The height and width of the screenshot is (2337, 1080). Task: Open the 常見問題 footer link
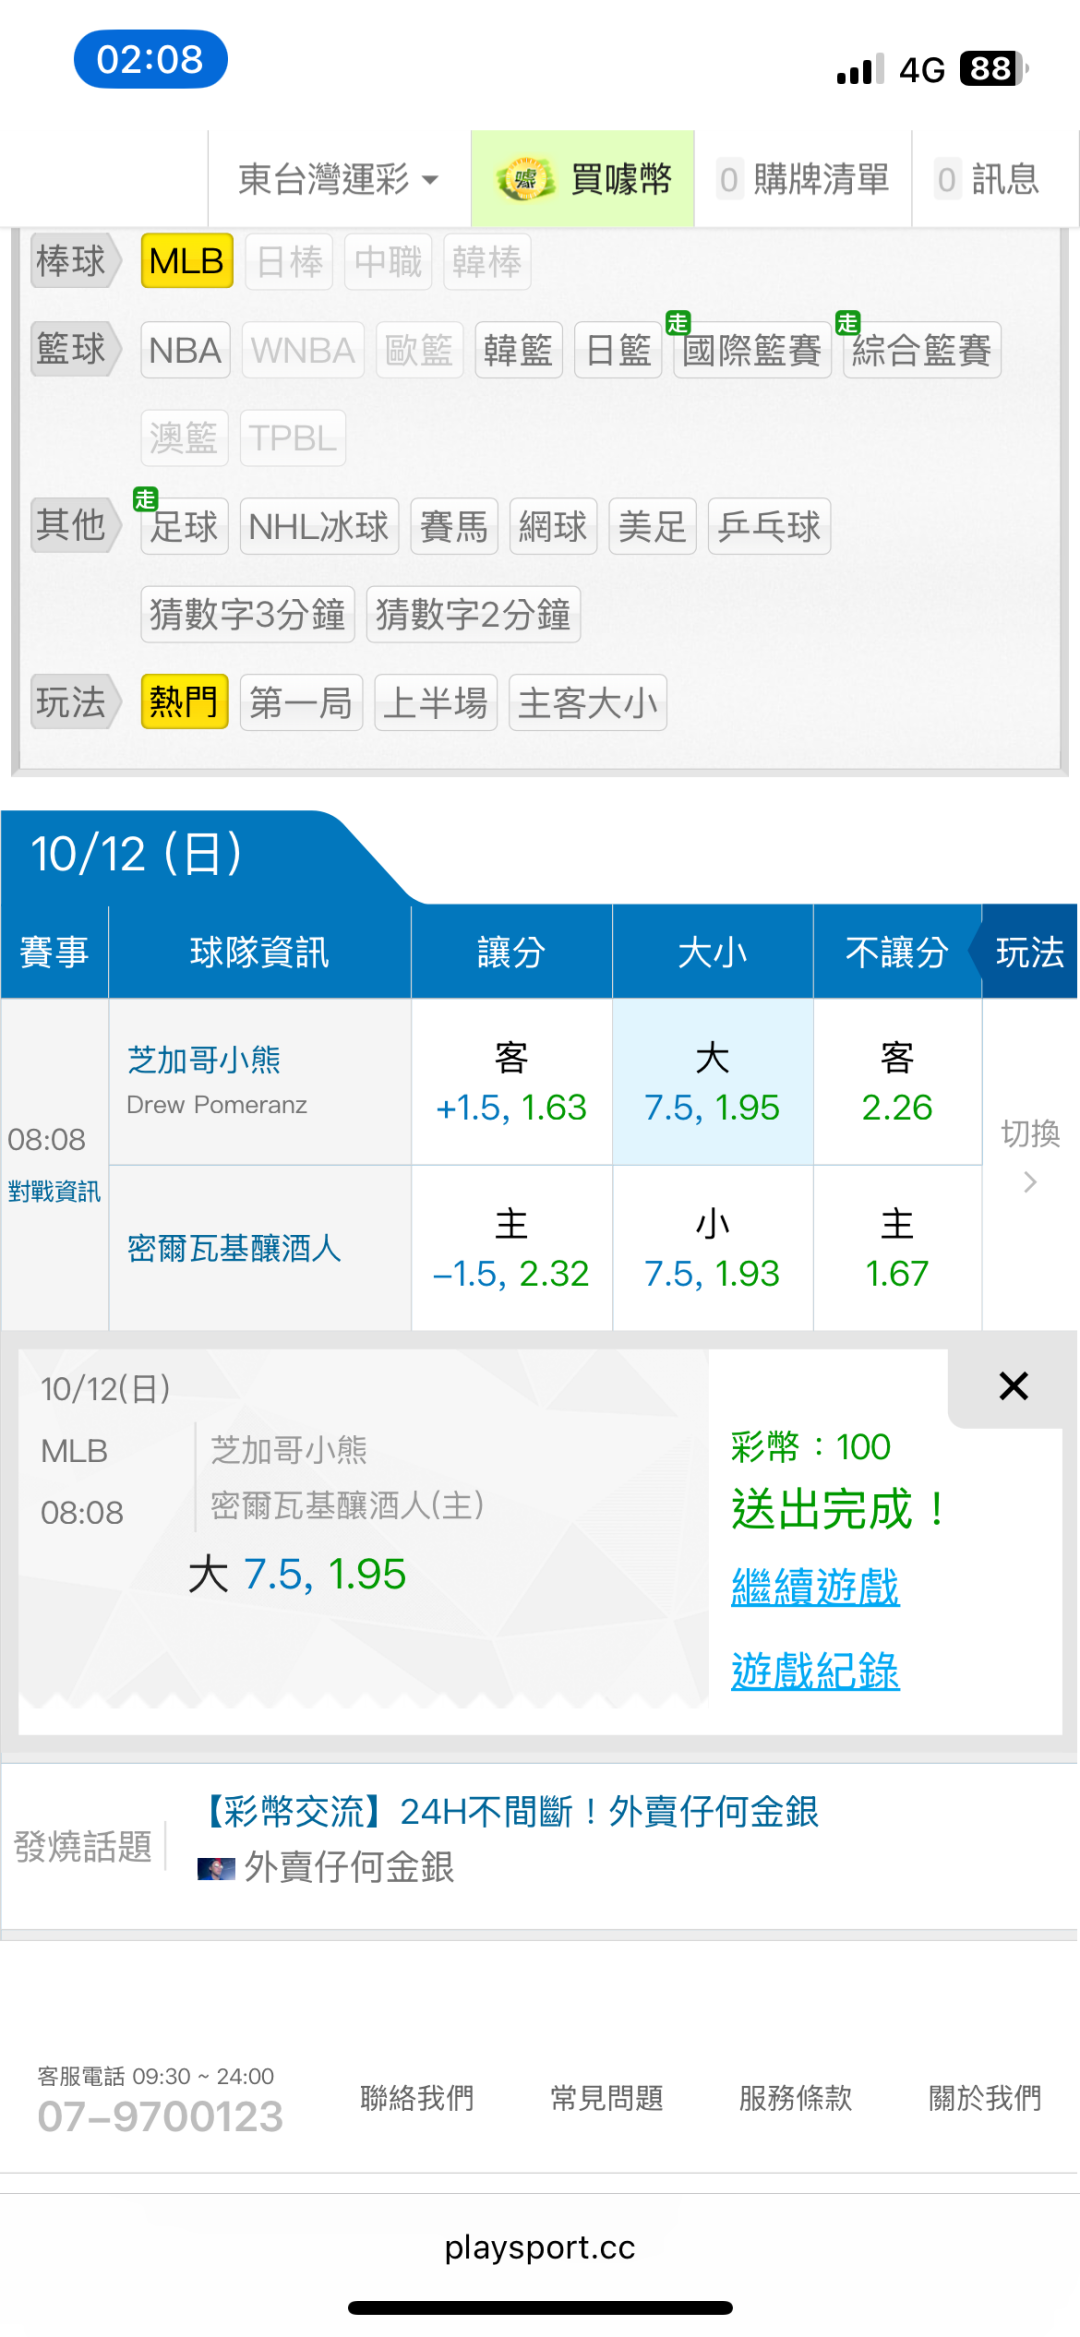point(607,2098)
